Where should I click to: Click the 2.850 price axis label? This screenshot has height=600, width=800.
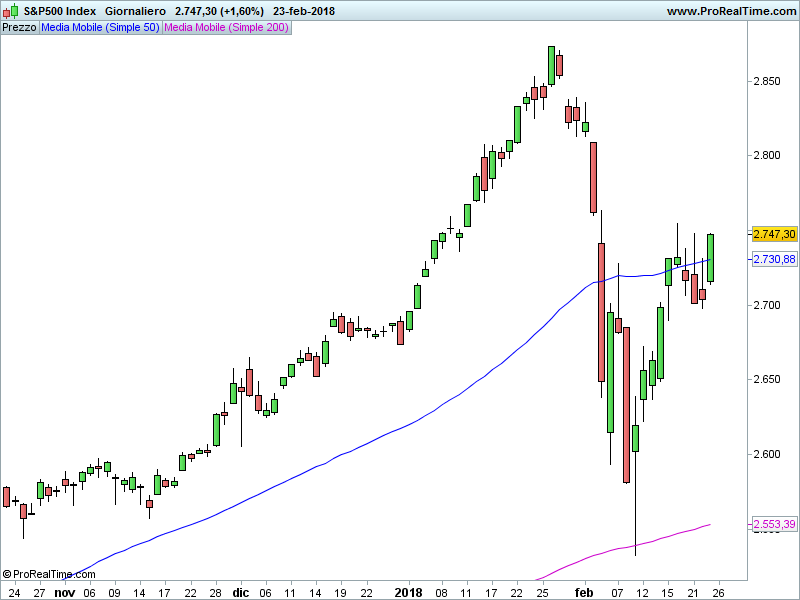[767, 81]
